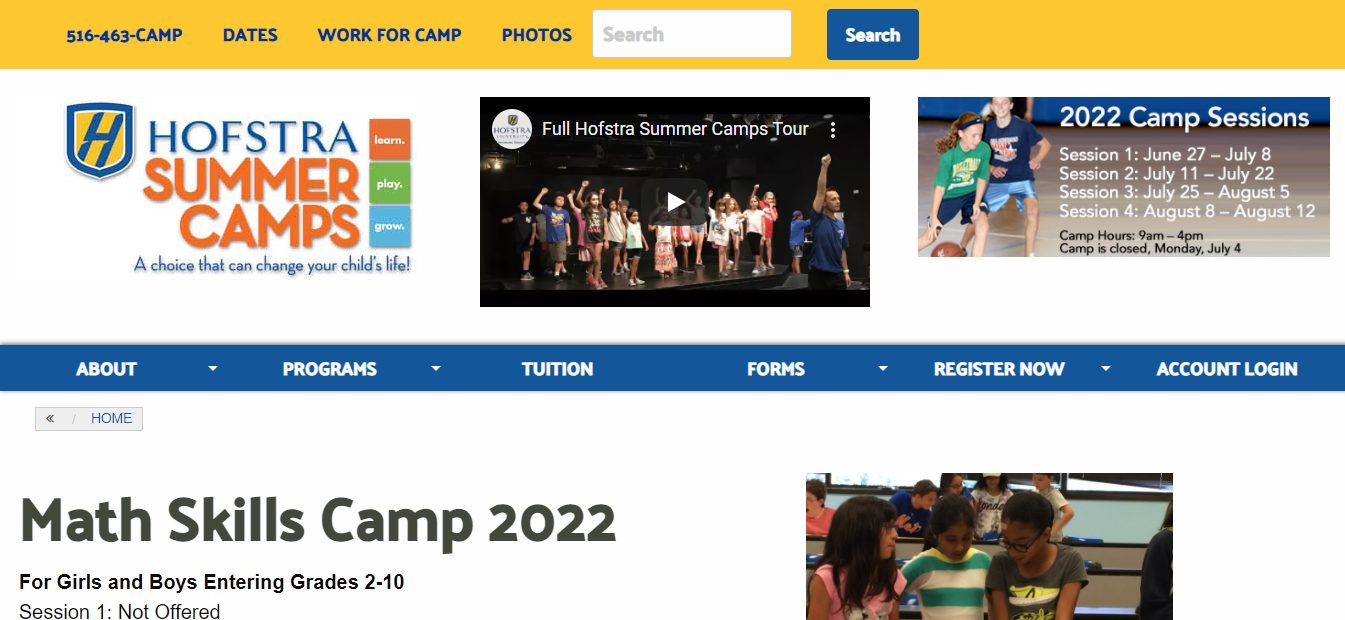Open the WORK FOR CAMP link

pyautogui.click(x=389, y=35)
